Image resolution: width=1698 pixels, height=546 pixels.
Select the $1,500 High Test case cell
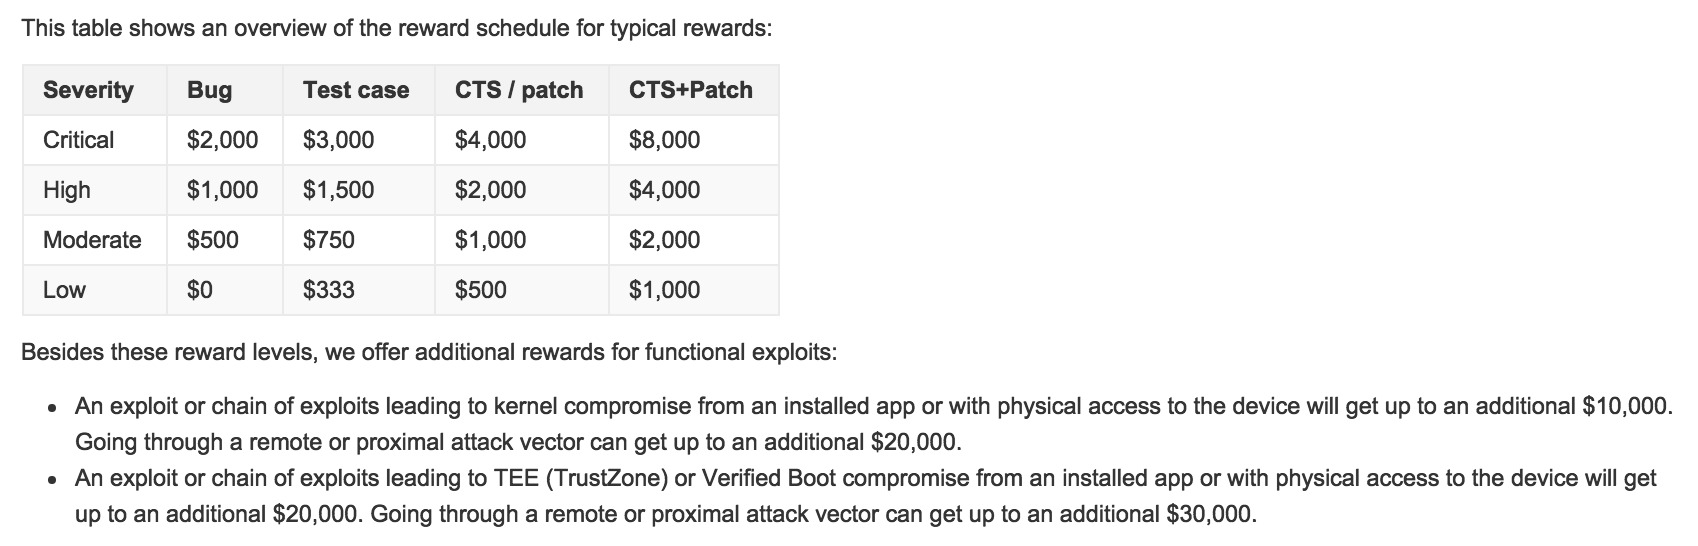(x=338, y=190)
